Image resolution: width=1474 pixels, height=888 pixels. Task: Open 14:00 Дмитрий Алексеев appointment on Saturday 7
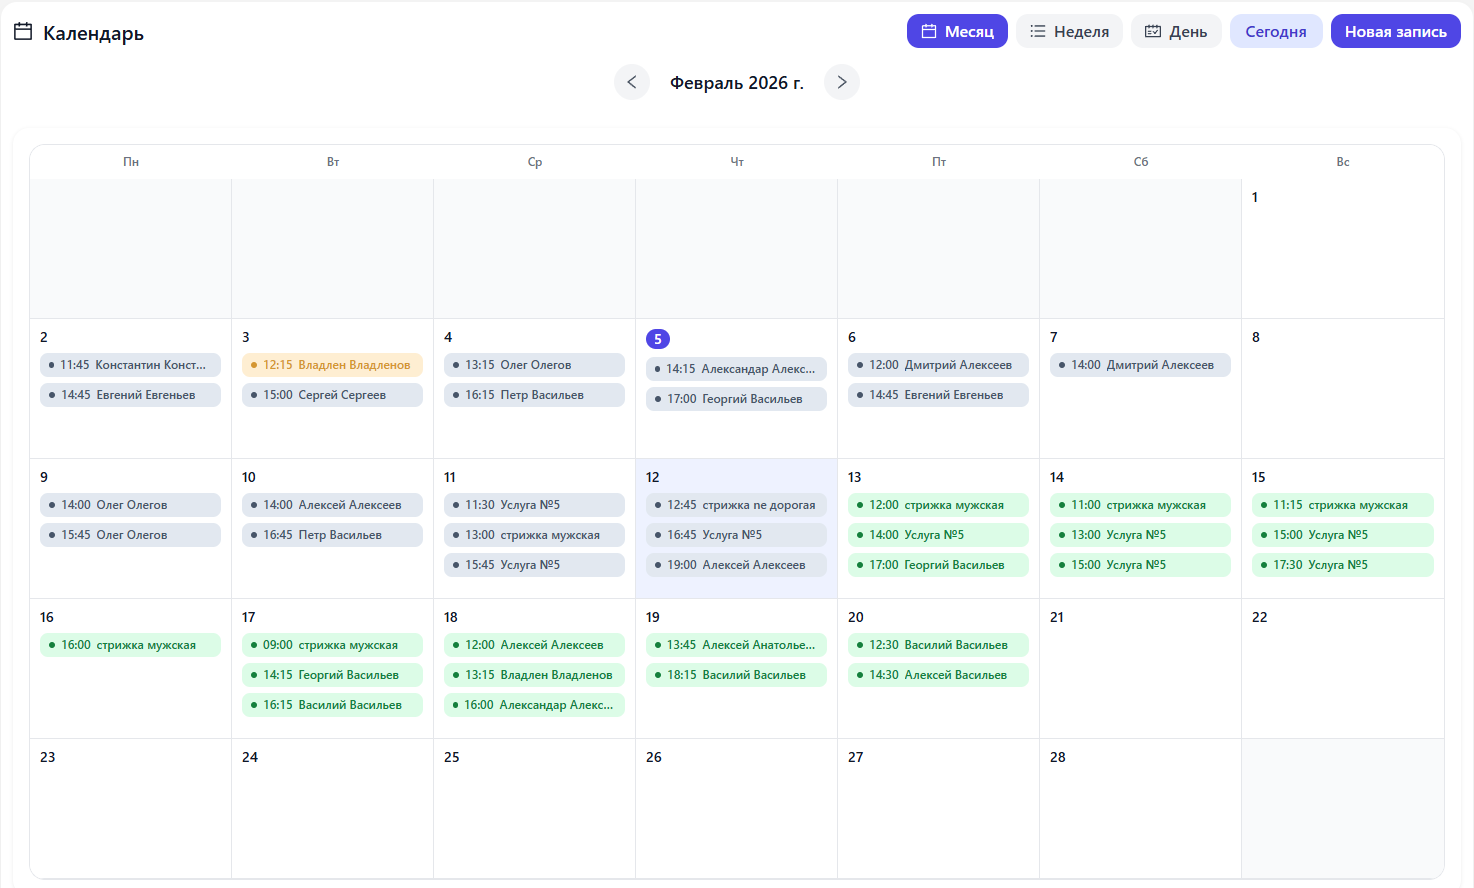(x=1140, y=365)
